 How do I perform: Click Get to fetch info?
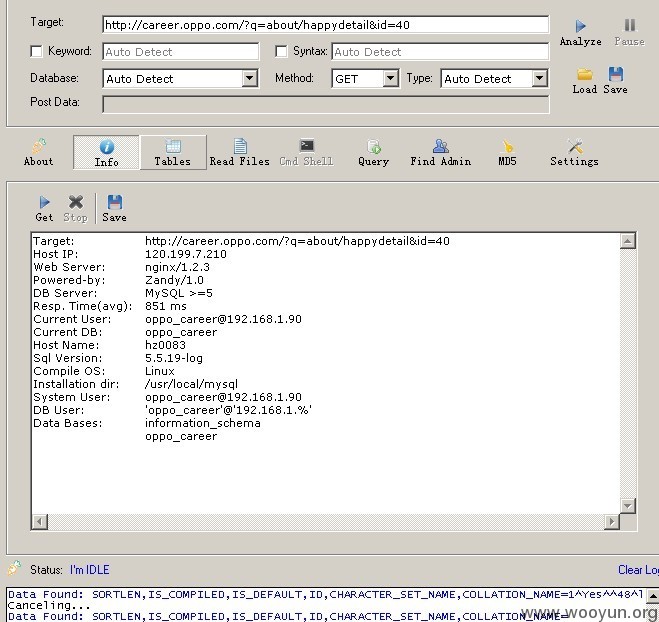(44, 209)
